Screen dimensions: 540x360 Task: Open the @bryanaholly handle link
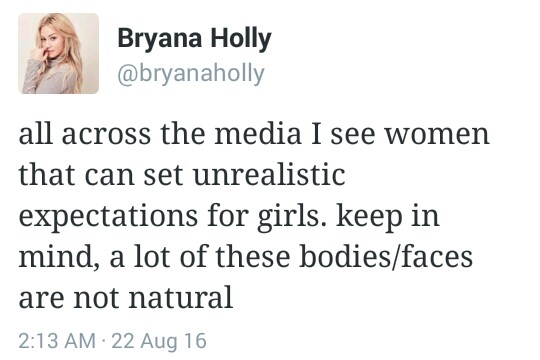[191, 74]
